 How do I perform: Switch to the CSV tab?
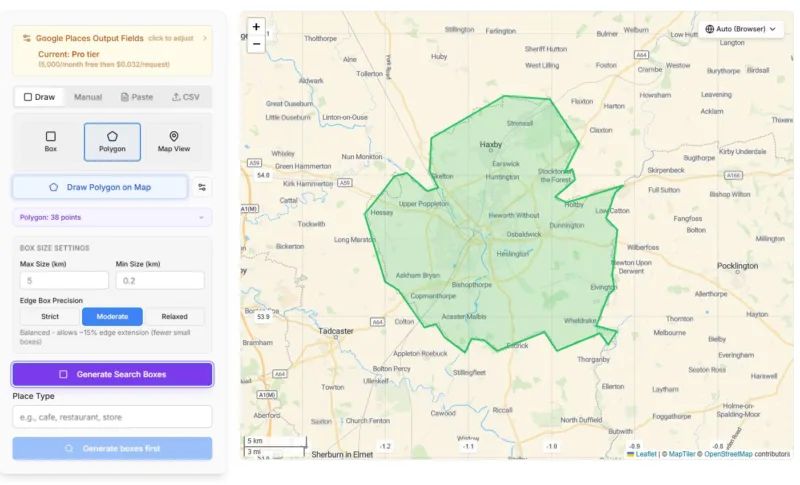185,97
